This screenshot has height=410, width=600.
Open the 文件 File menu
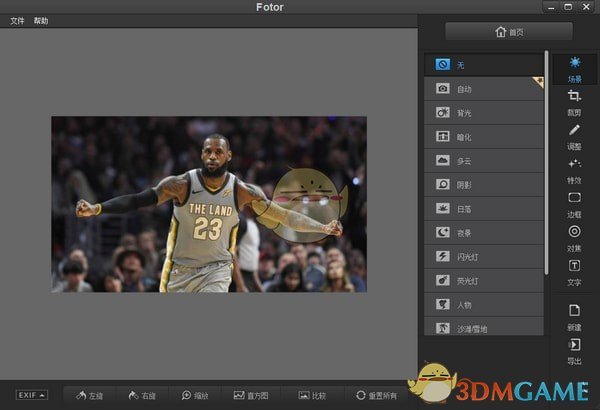tap(17, 21)
